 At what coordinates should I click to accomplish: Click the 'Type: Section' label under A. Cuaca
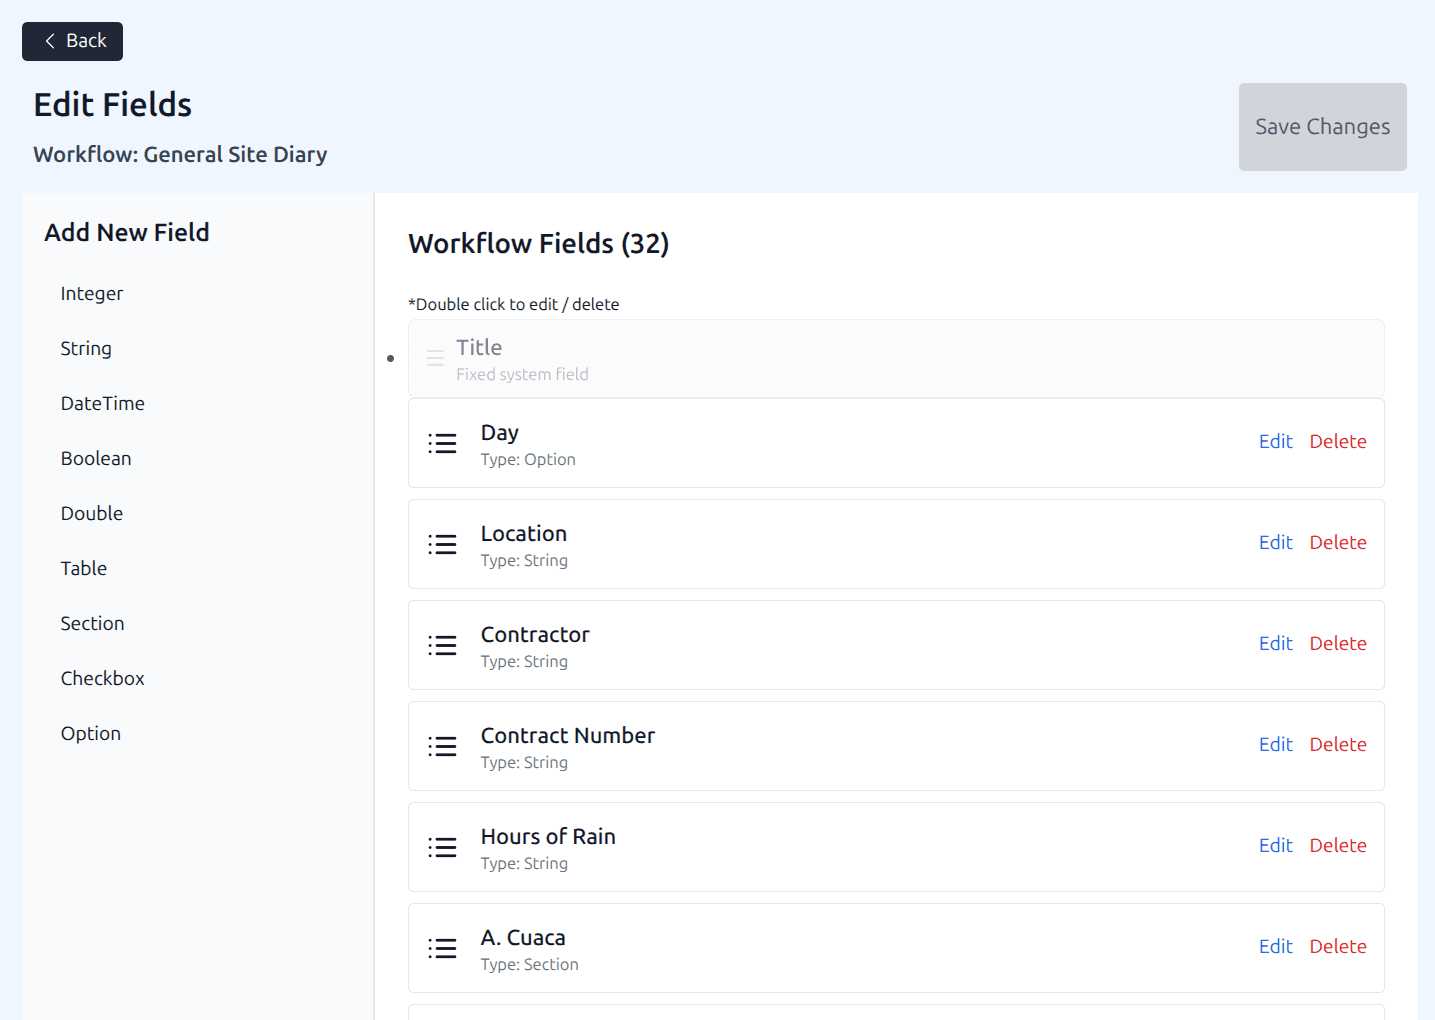(x=530, y=965)
